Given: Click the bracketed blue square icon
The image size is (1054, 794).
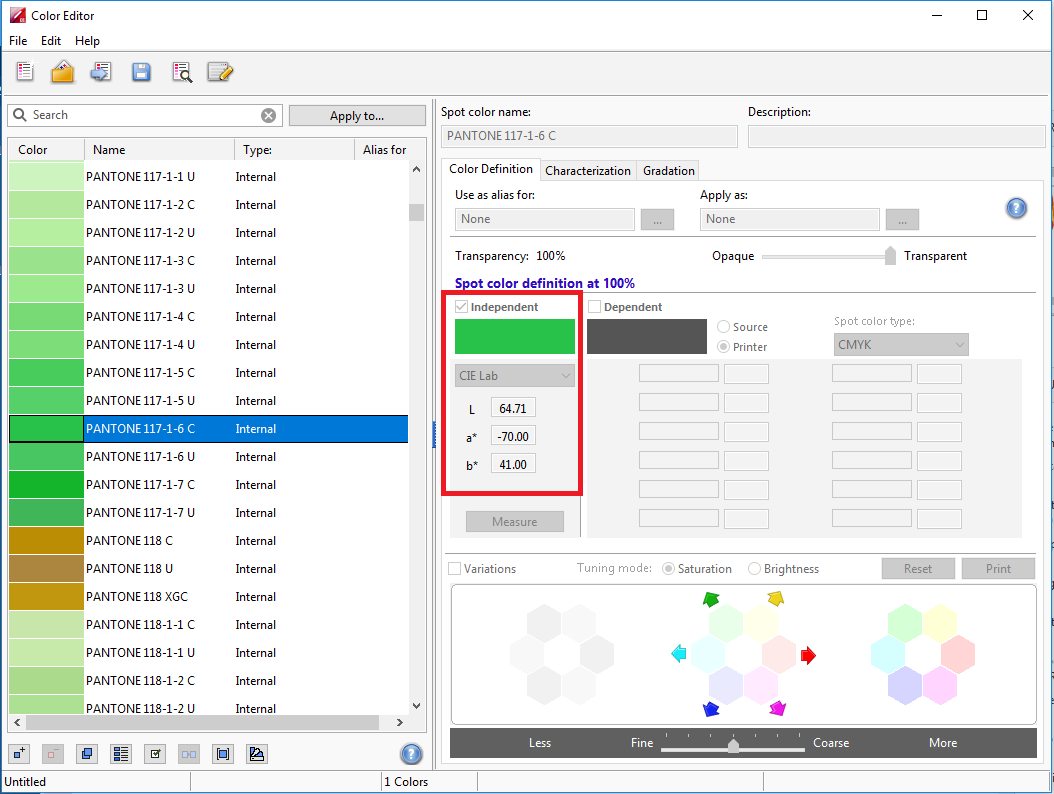Looking at the screenshot, I should [222, 754].
